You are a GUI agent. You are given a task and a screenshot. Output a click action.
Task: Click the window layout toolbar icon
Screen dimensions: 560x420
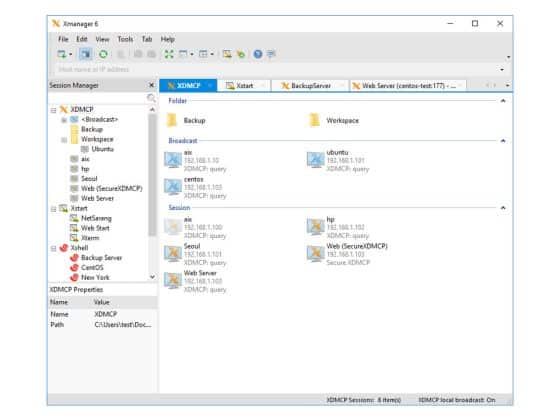pyautogui.click(x=183, y=54)
